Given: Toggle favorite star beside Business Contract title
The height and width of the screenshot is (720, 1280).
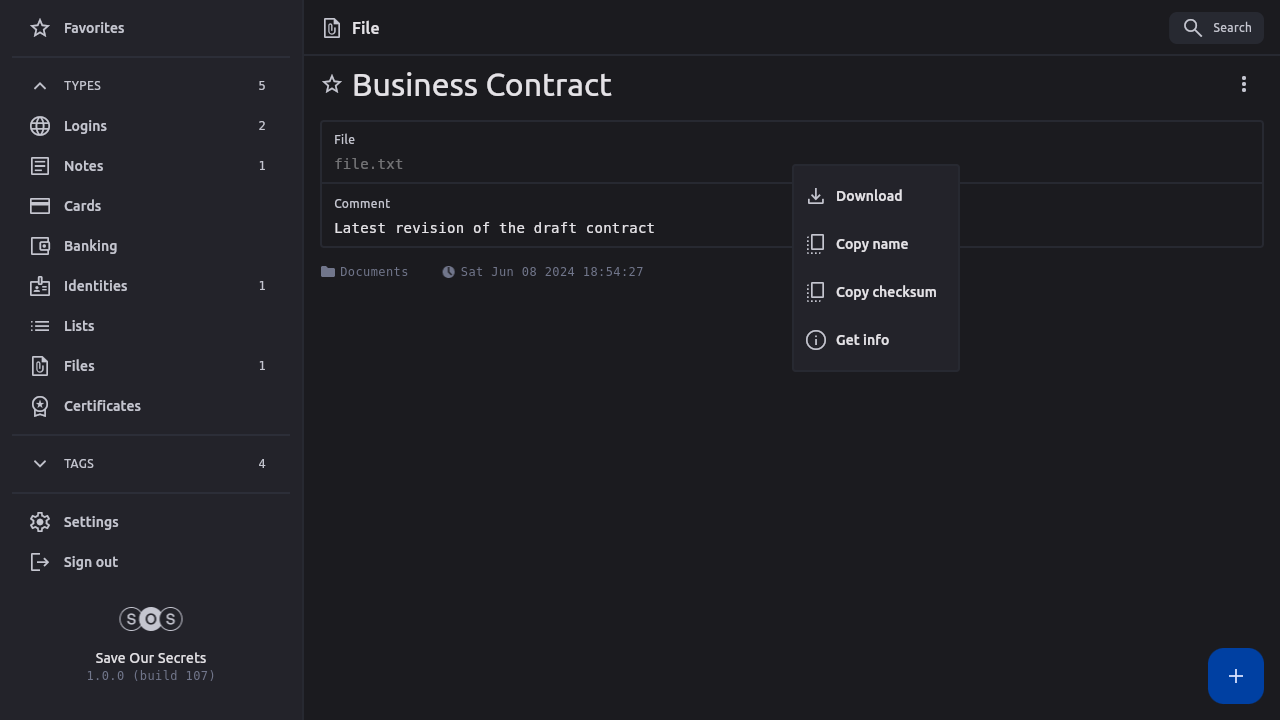Looking at the screenshot, I should pos(332,85).
